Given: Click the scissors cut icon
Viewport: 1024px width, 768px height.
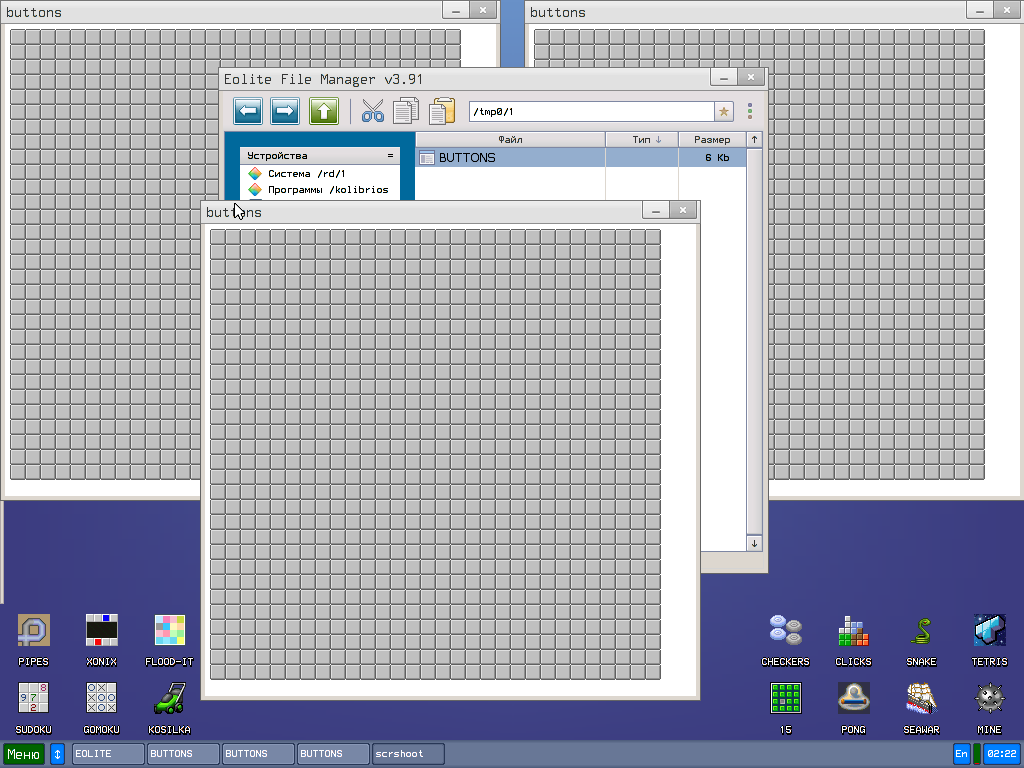Looking at the screenshot, I should tap(373, 111).
